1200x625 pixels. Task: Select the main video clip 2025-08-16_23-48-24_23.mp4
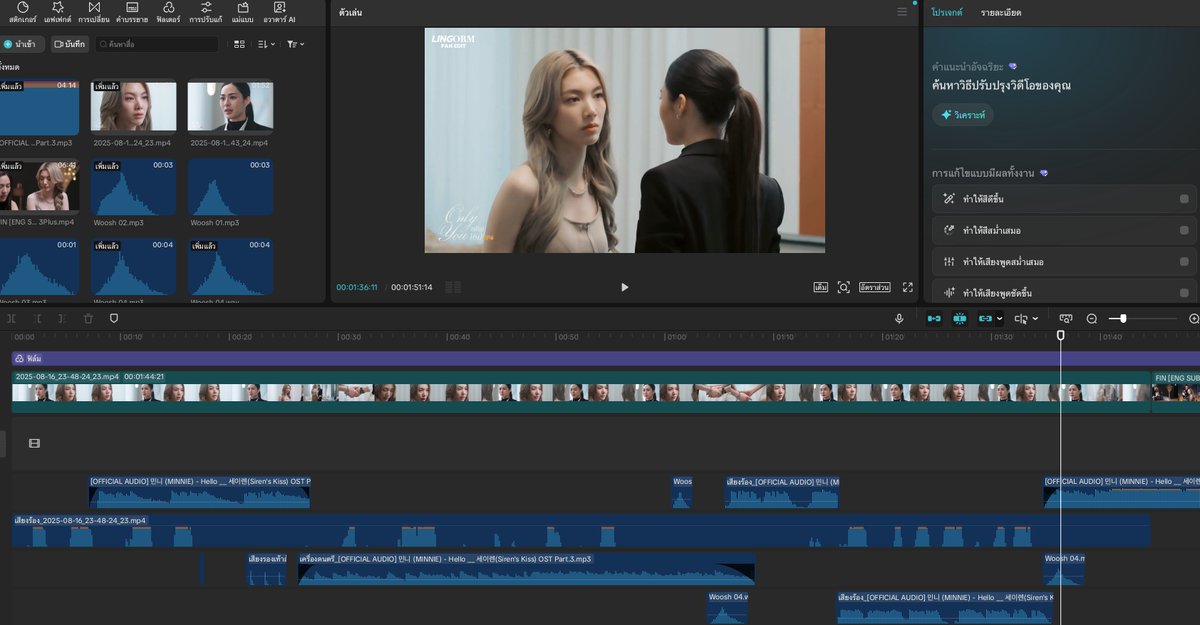click(581, 392)
